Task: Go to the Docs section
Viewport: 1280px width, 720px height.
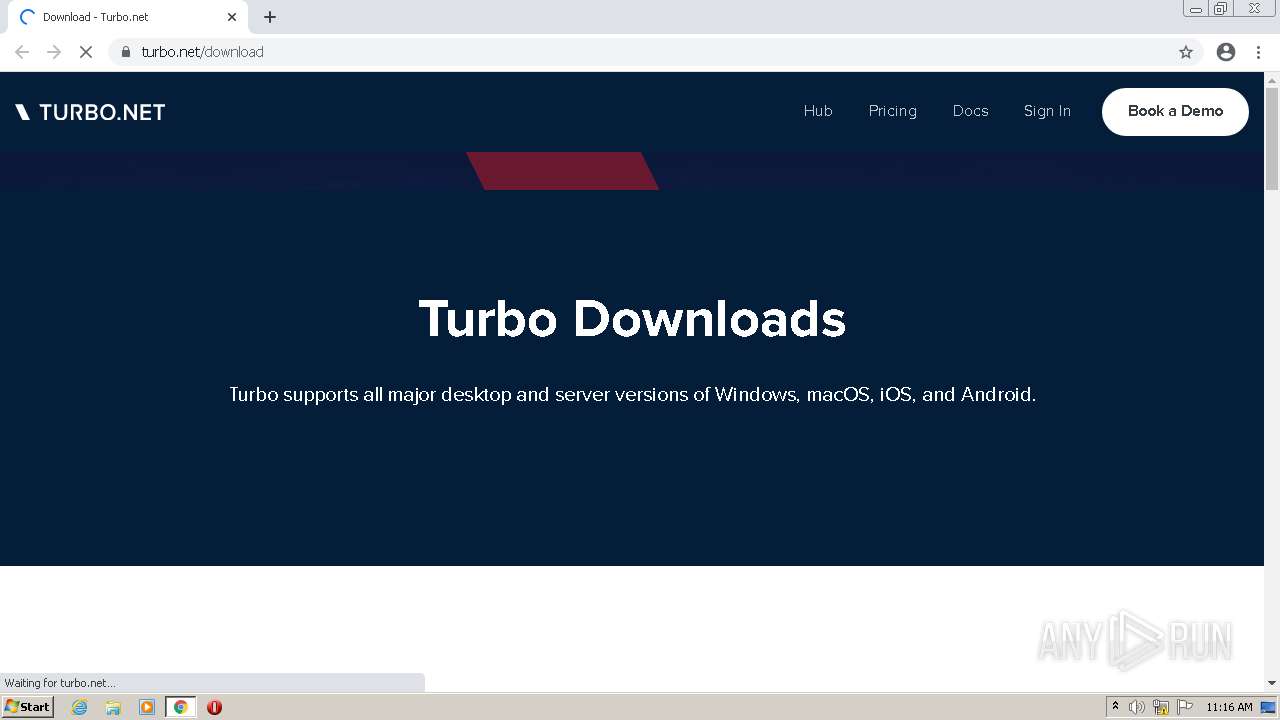Action: [x=970, y=111]
